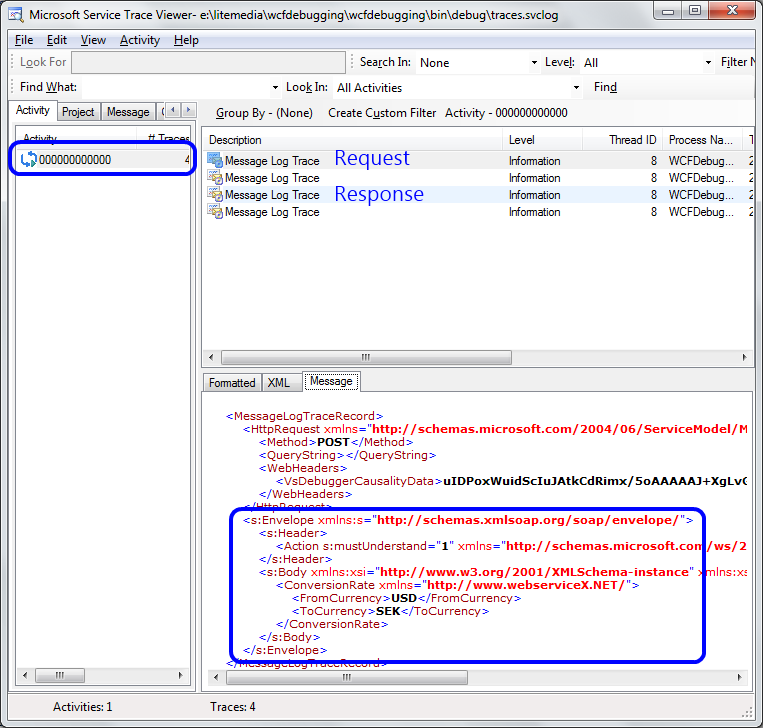
Task: Click the MessageLogTraceRecord opening tag
Action: tap(305, 416)
